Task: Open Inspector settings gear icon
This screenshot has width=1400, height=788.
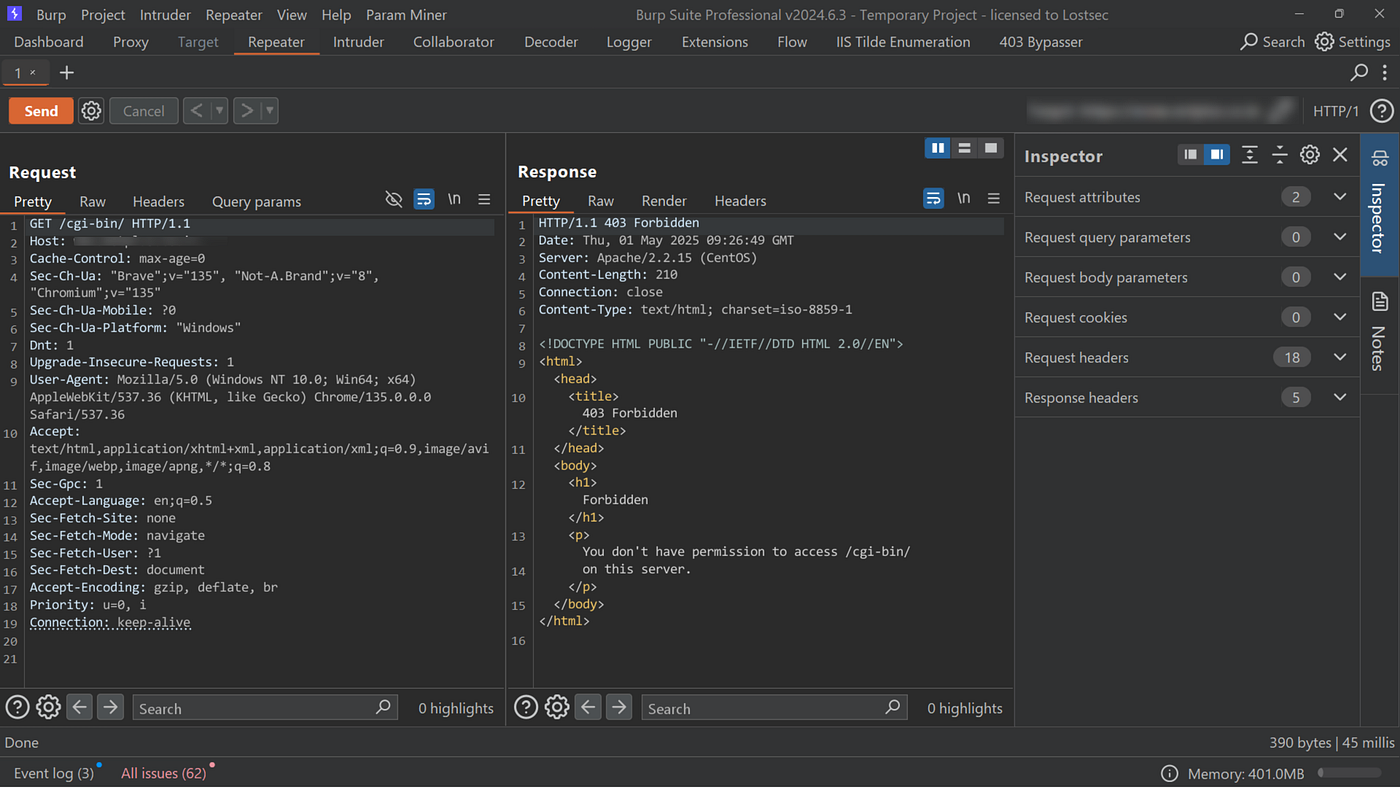Action: coord(1309,155)
